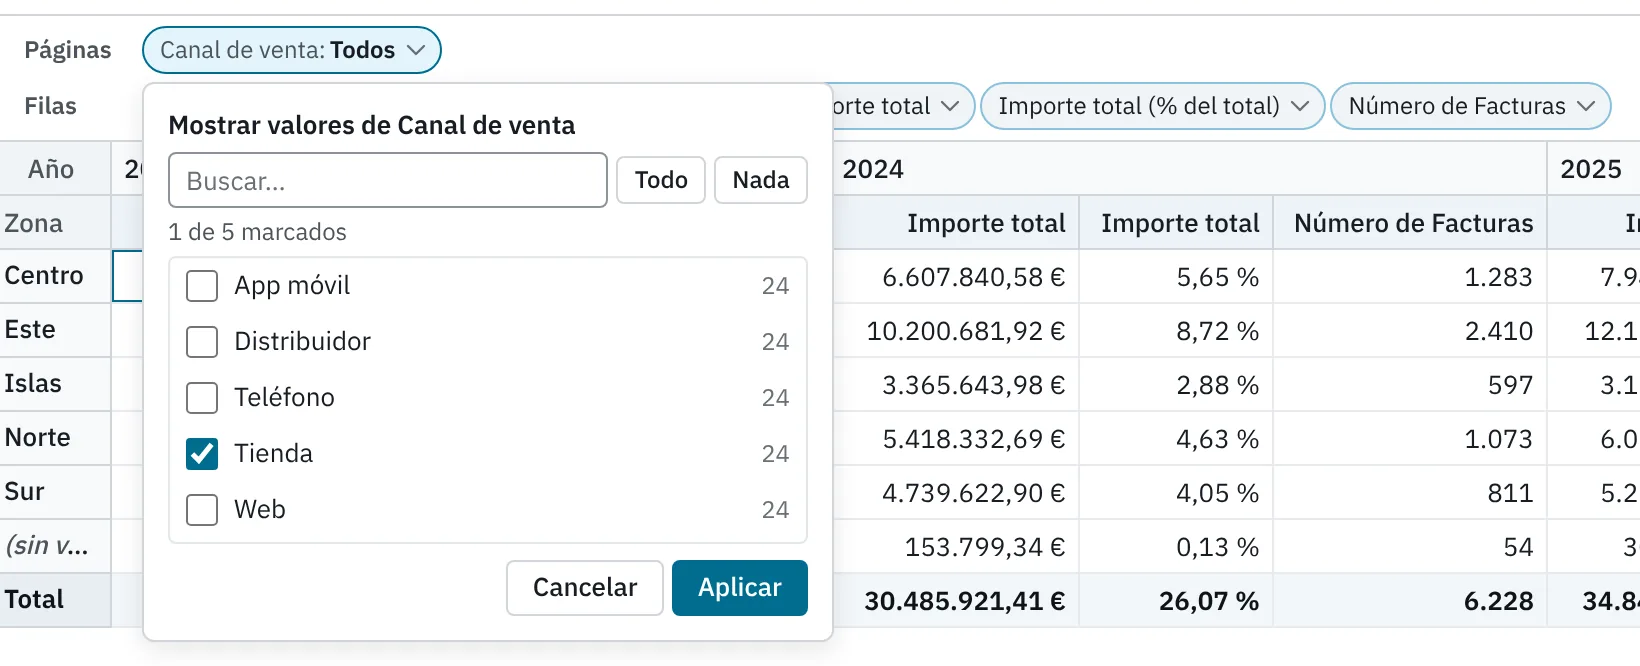Viewport: 1640px width, 666px height.
Task: Select the Norte row header
Action: point(55,438)
